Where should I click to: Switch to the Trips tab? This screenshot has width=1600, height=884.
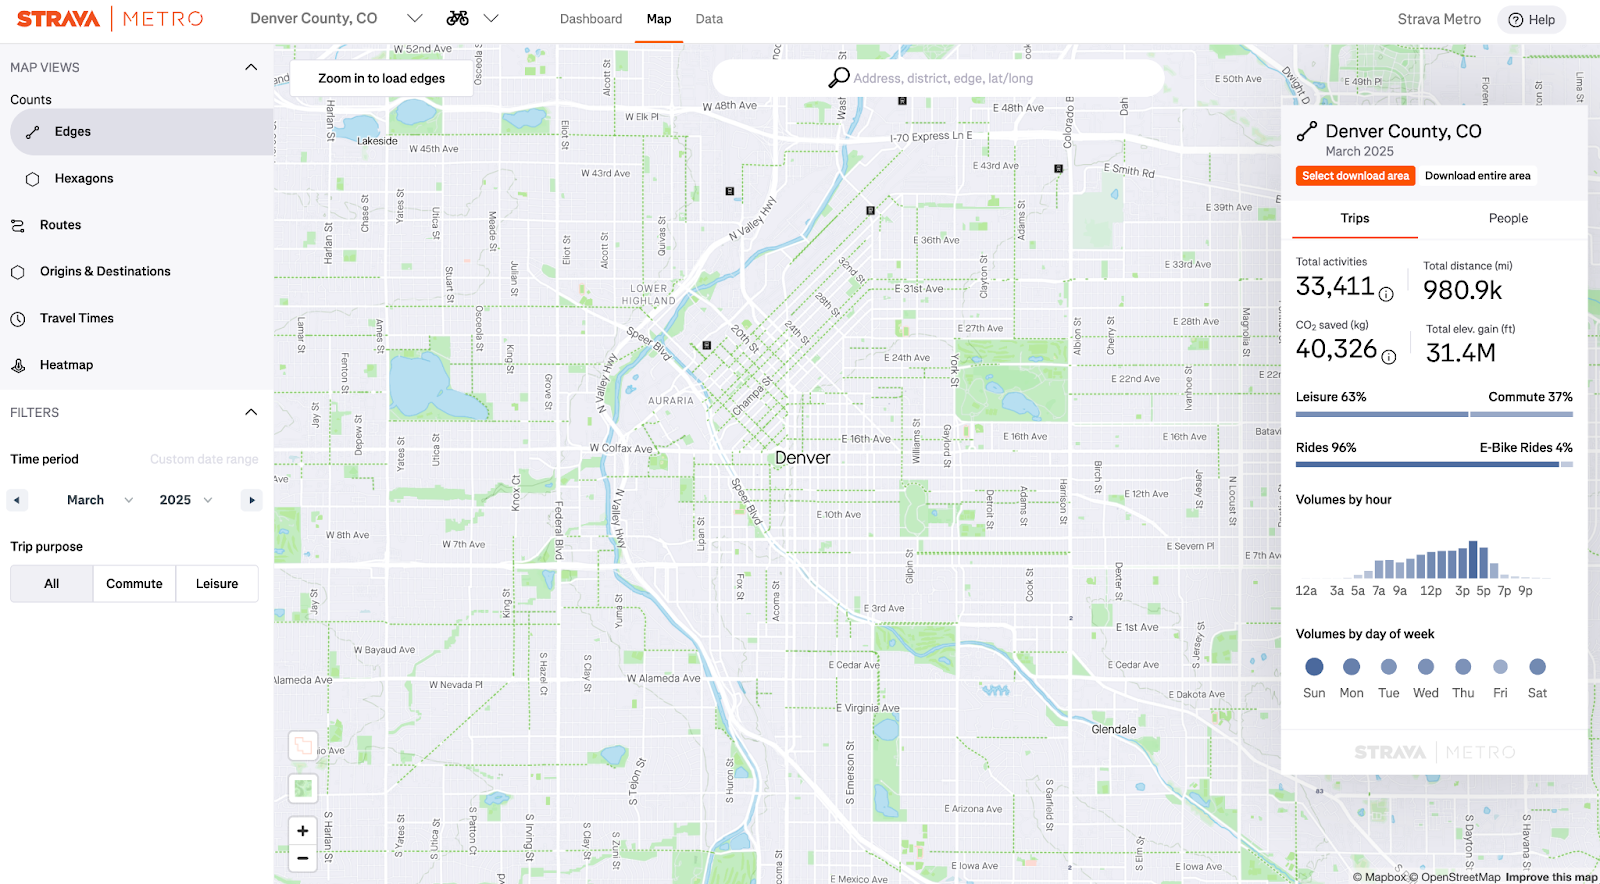click(x=1355, y=219)
